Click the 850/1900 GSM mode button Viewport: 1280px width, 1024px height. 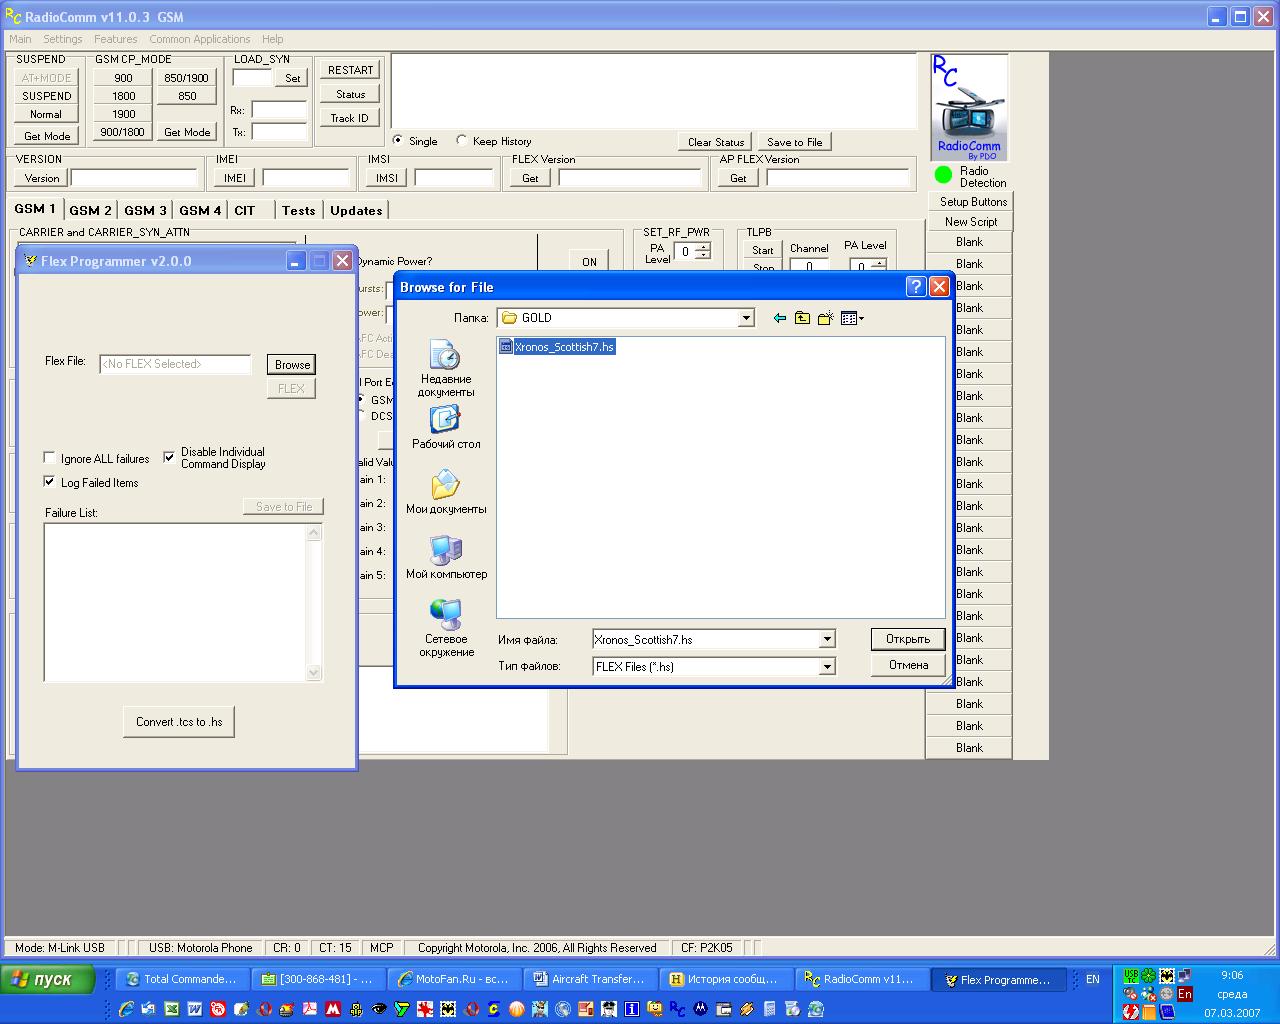[x=187, y=78]
